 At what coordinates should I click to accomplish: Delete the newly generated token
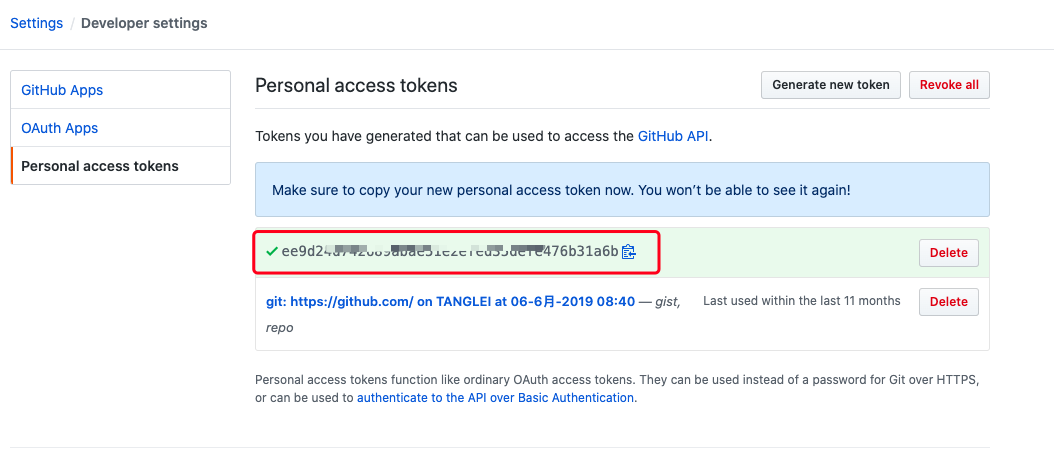tap(948, 253)
